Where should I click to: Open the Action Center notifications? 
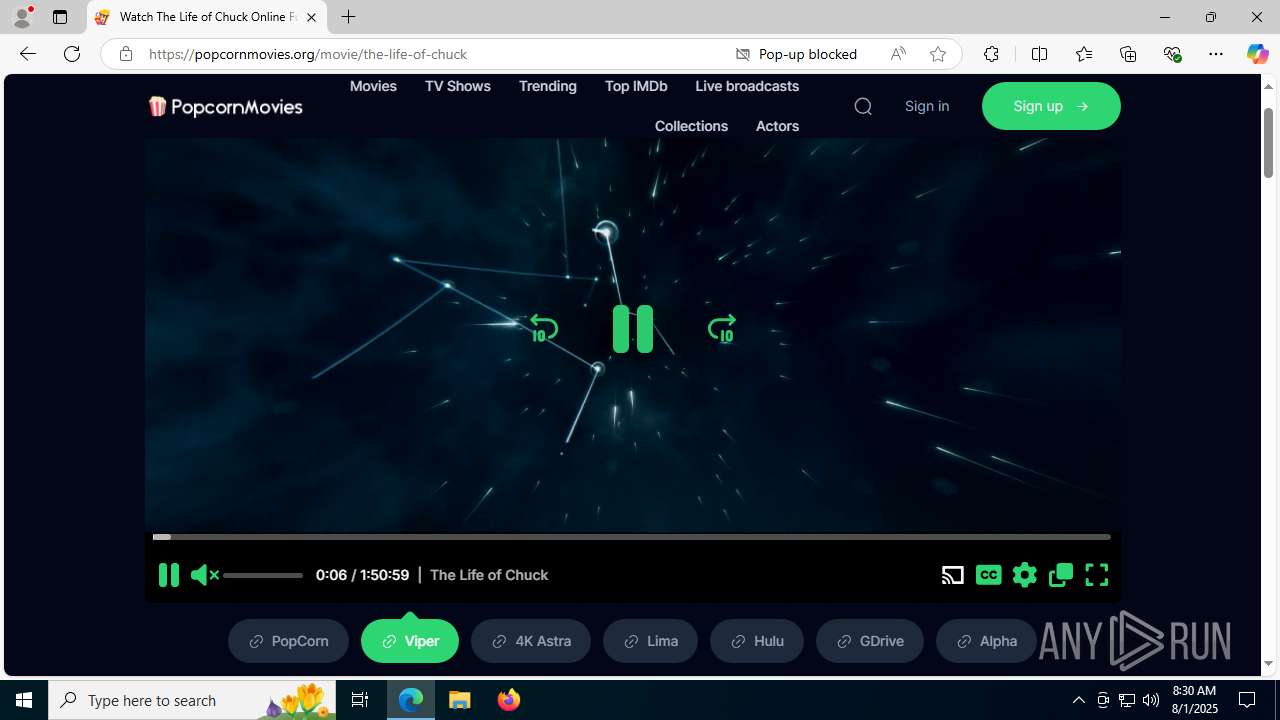click(x=1247, y=700)
